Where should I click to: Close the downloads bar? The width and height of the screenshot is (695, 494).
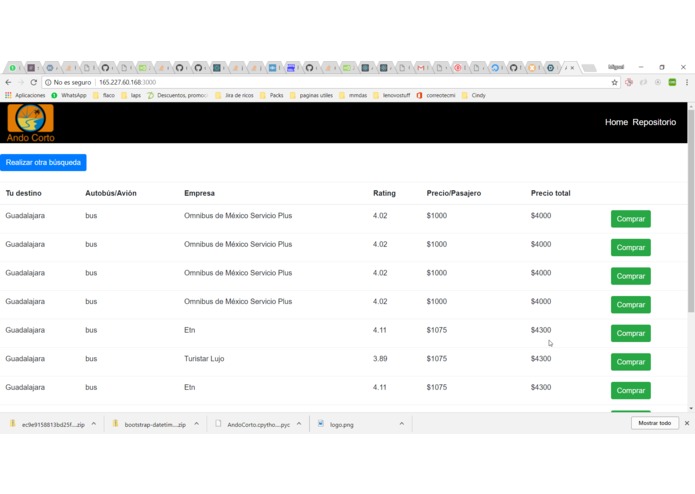coord(687,424)
